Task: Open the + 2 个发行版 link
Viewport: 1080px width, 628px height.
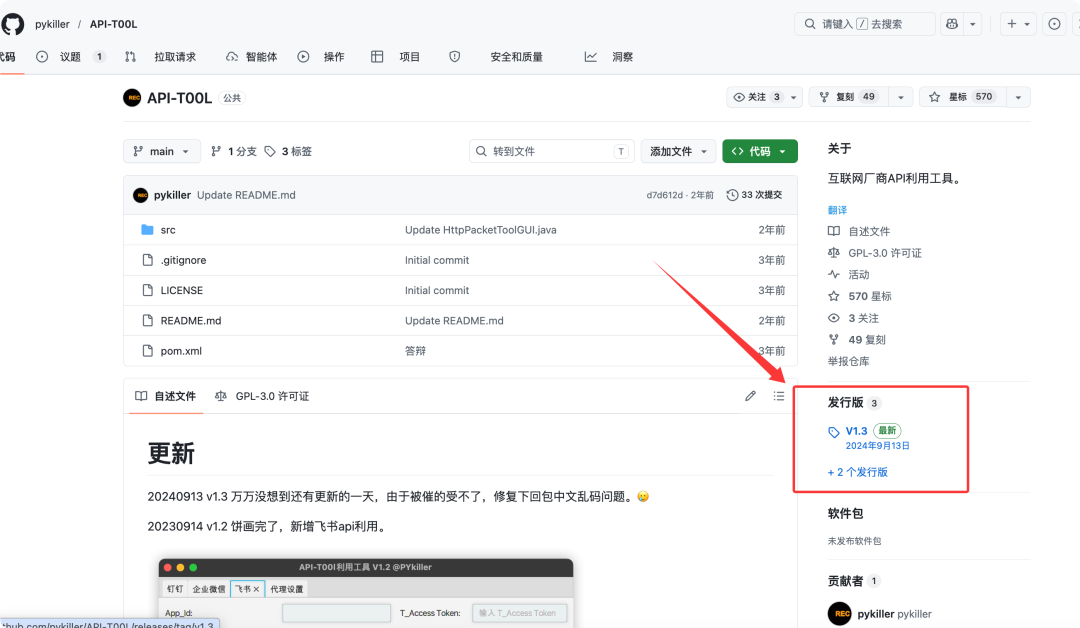Action: point(858,472)
